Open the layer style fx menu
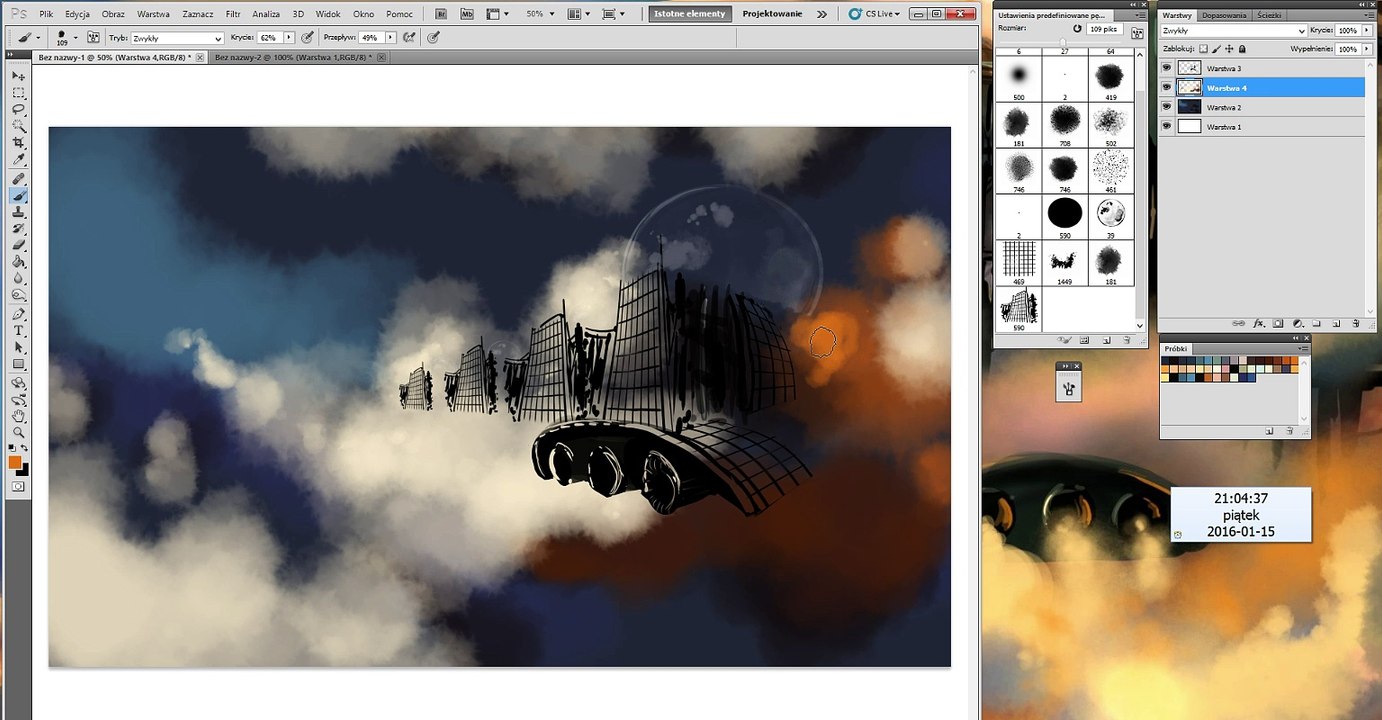Screen dimensions: 1382x720 pos(1259,323)
